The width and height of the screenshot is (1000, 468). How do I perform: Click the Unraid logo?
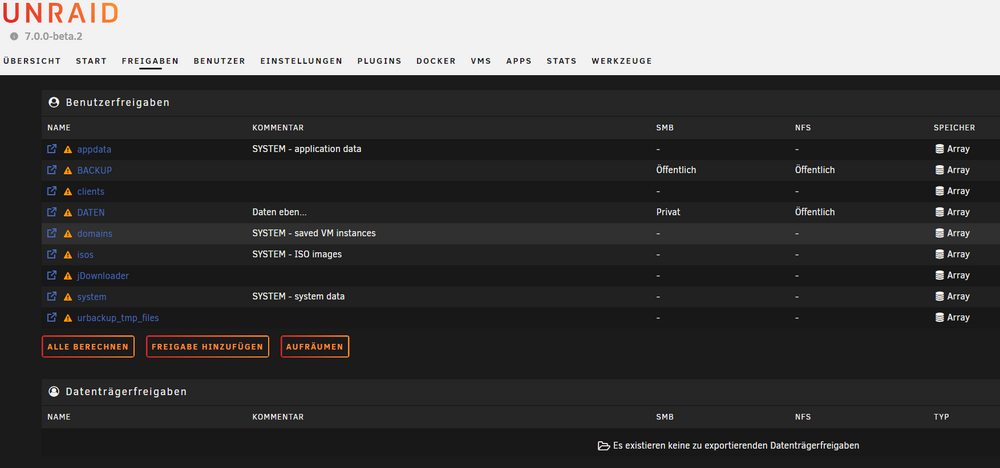click(61, 13)
